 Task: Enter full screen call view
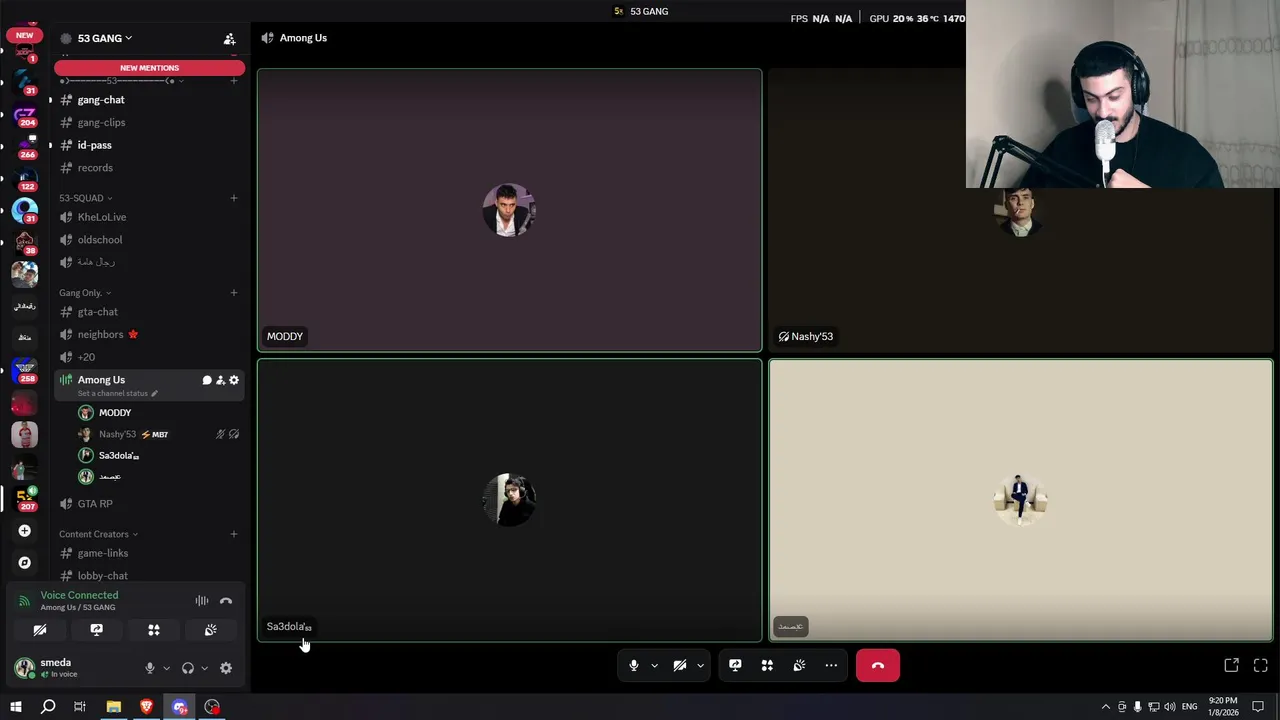pos(1261,665)
